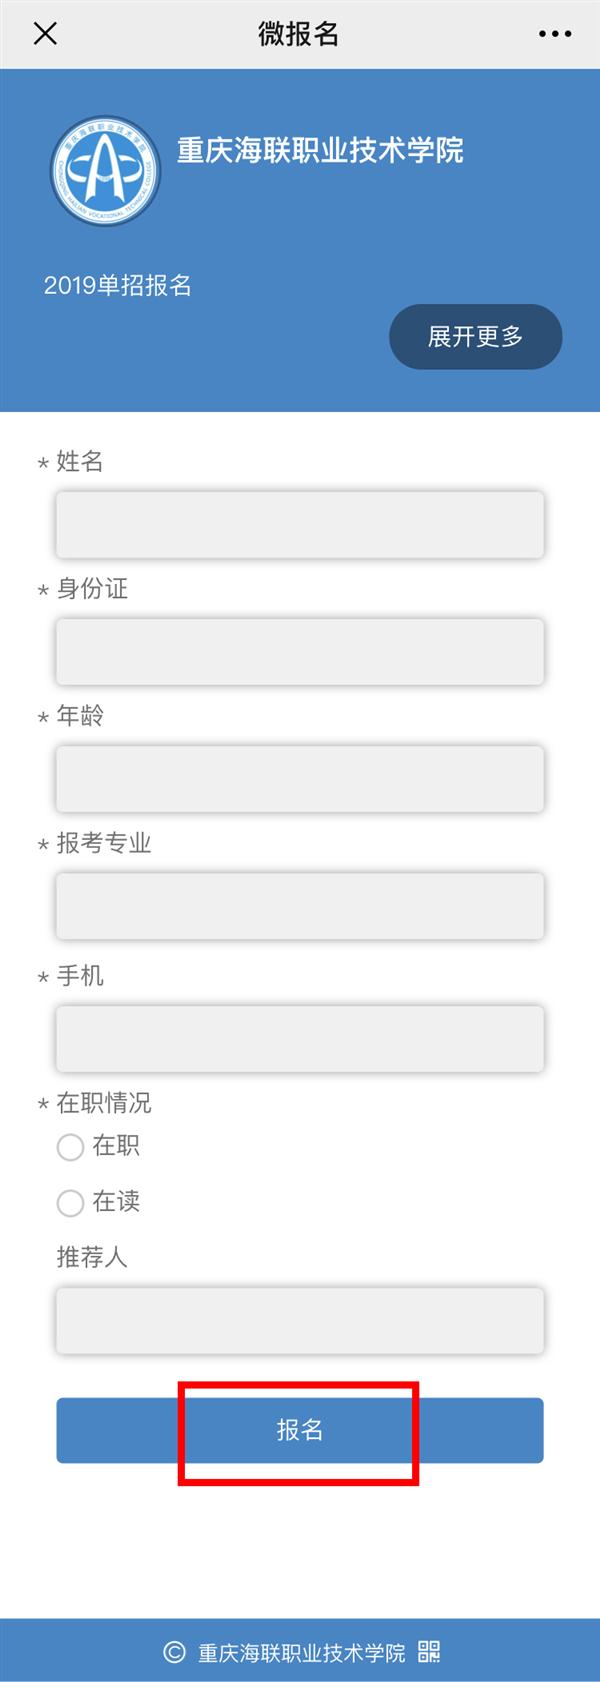The image size is (600, 1682).
Task: Click the college circular logo
Action: tap(105, 171)
